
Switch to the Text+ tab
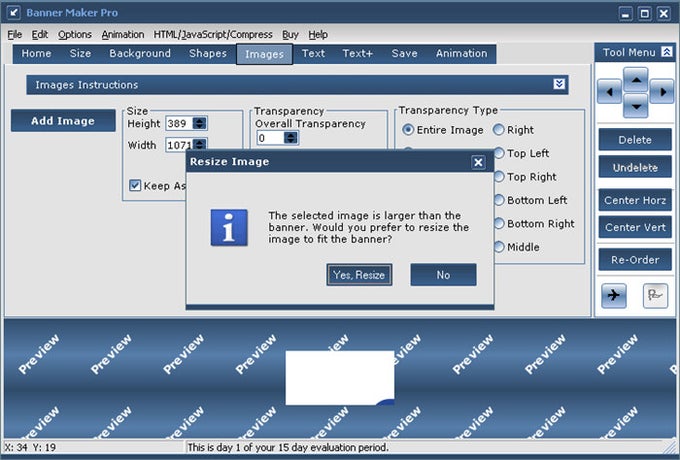coord(357,53)
